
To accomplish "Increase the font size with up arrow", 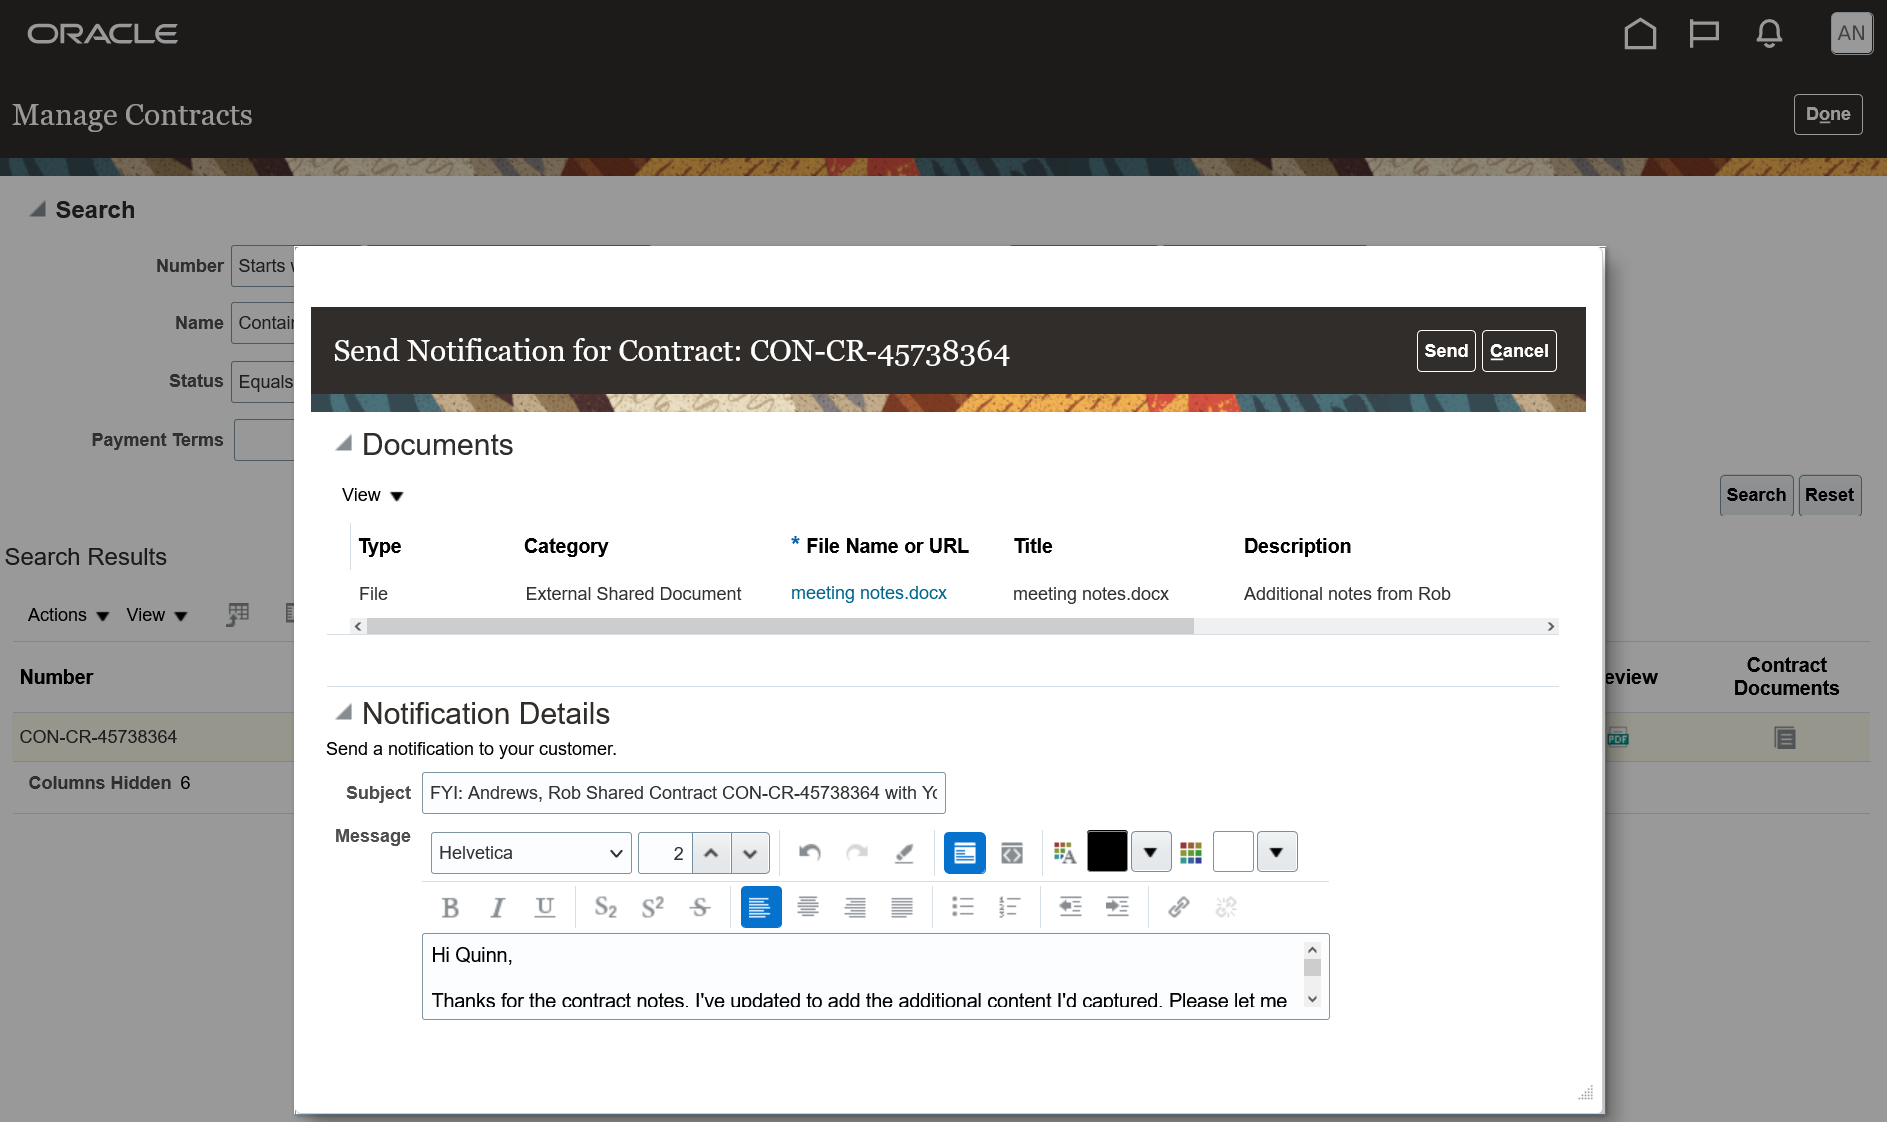I will (x=711, y=853).
